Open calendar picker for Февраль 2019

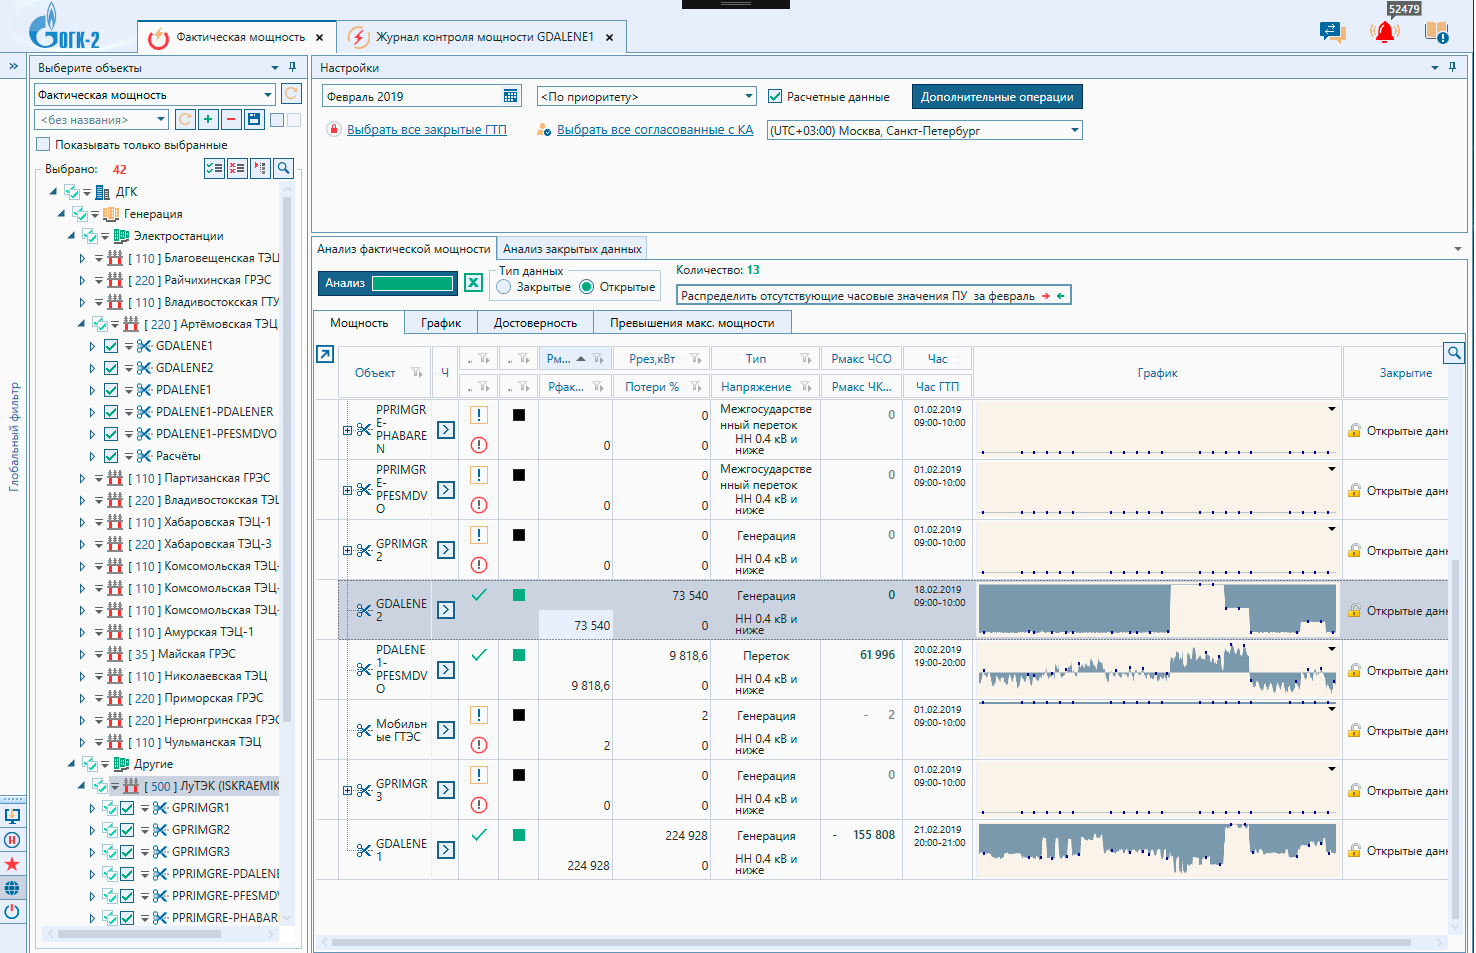coord(511,96)
